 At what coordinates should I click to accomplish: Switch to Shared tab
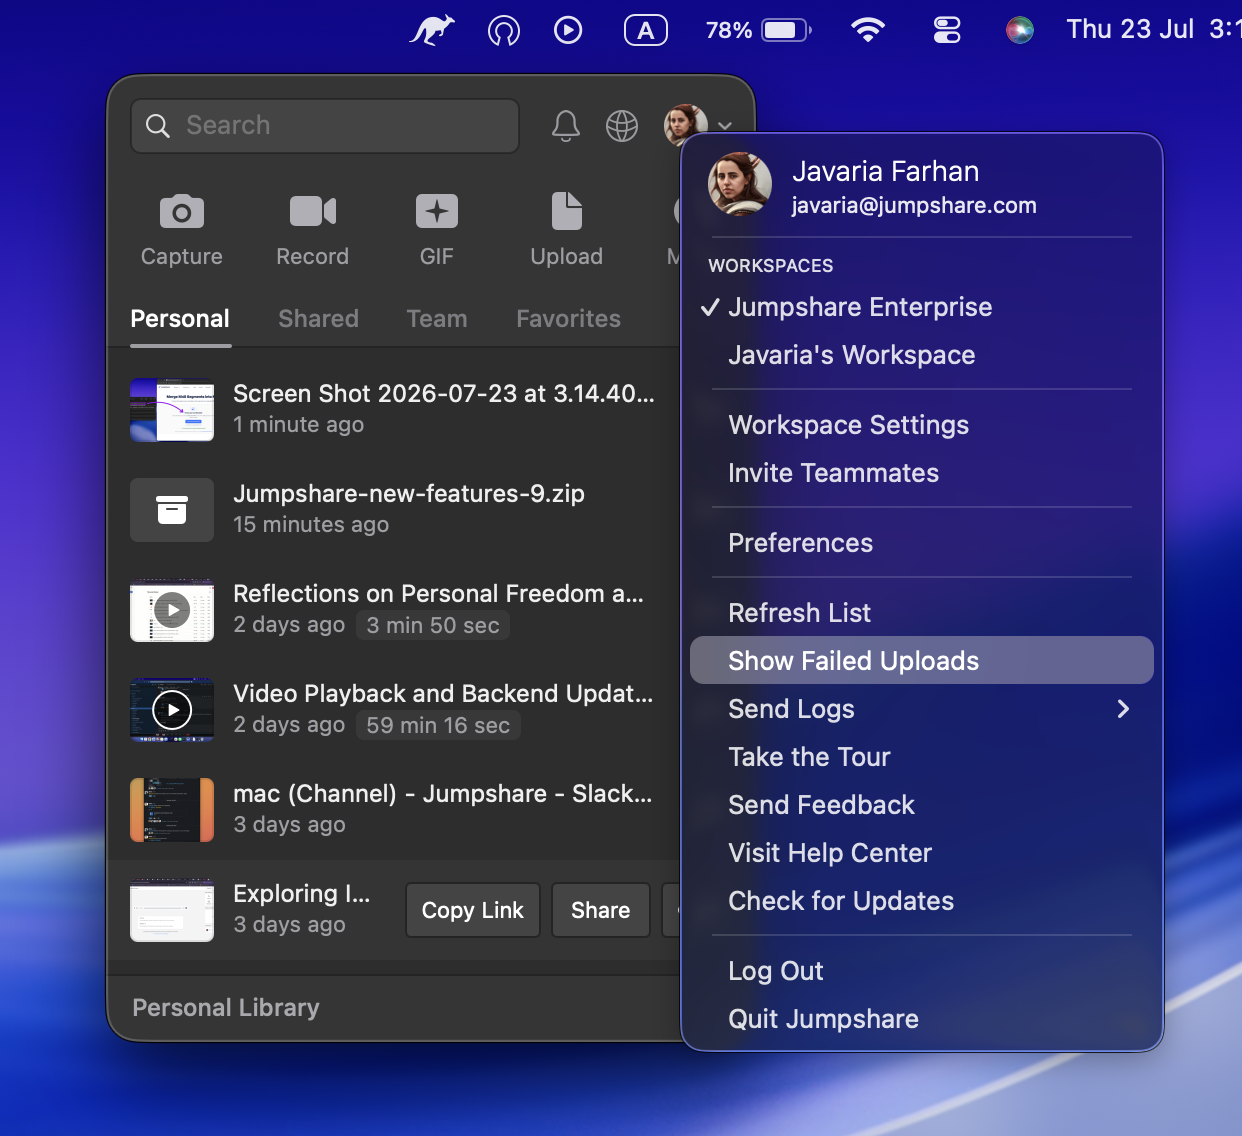(318, 319)
